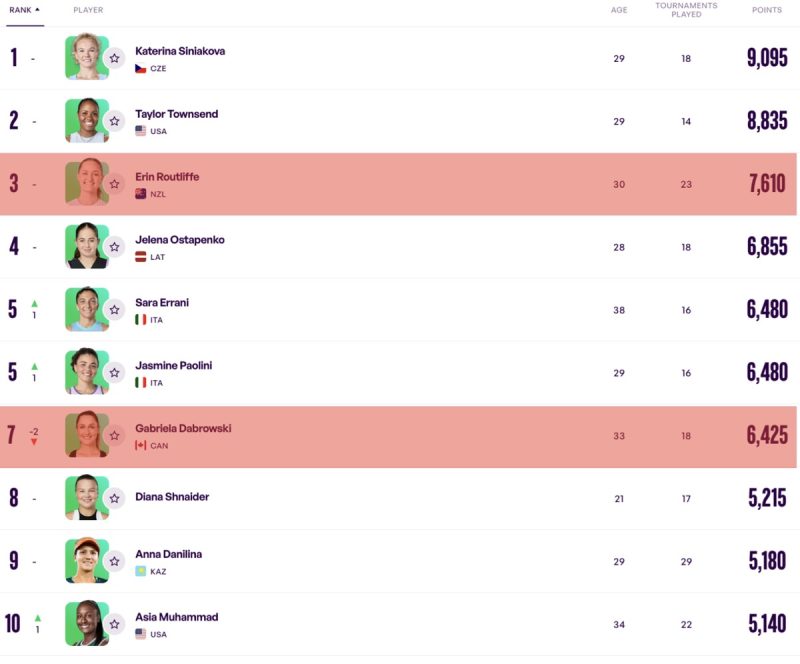Click star icon beside Sara Errani

point(114,310)
